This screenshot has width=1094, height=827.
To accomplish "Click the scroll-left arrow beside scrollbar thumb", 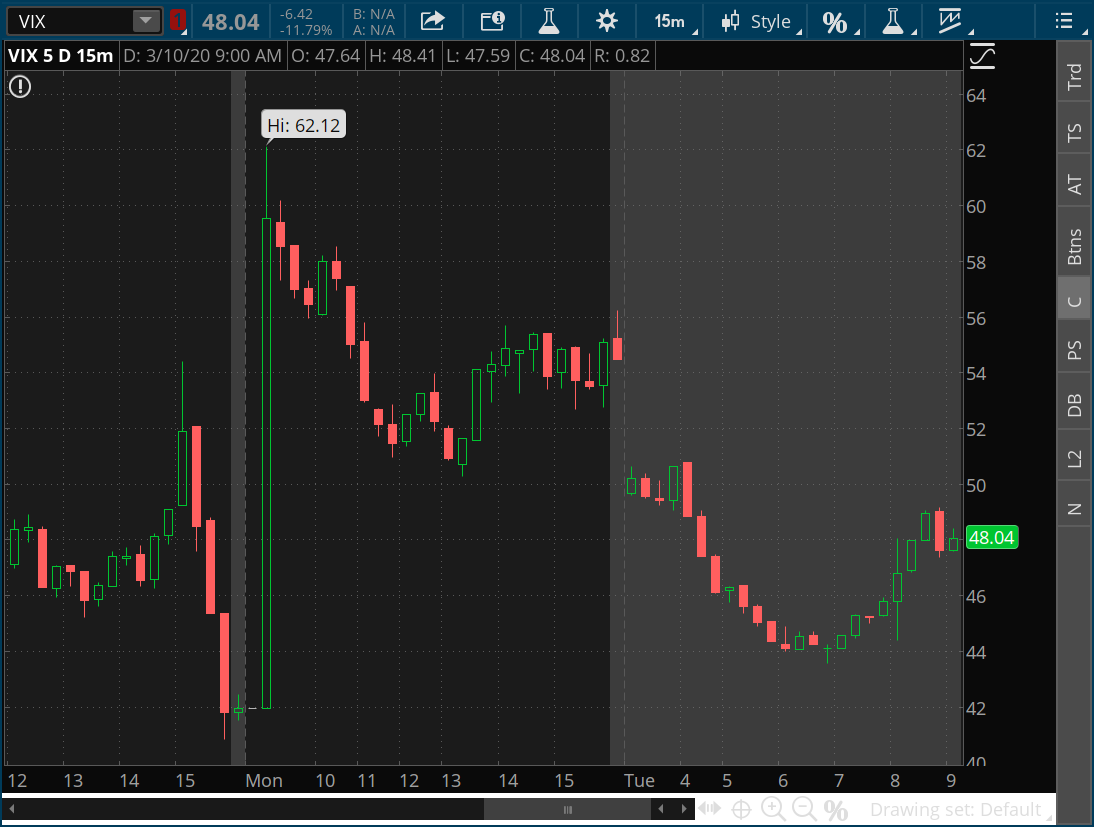I will tap(661, 810).
